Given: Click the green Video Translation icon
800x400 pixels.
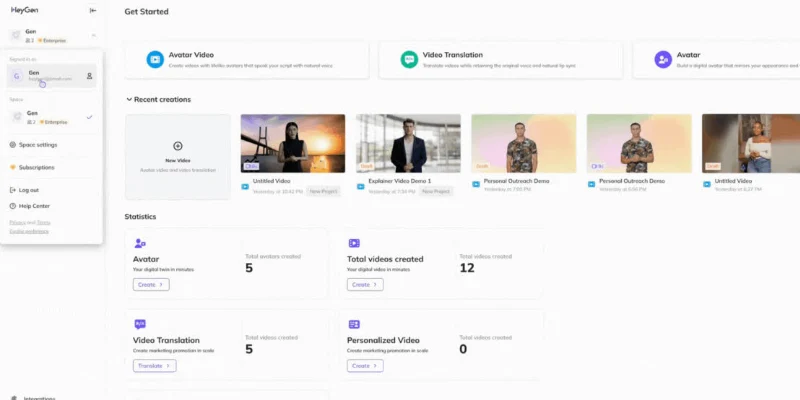Looking at the screenshot, I should coord(409,60).
